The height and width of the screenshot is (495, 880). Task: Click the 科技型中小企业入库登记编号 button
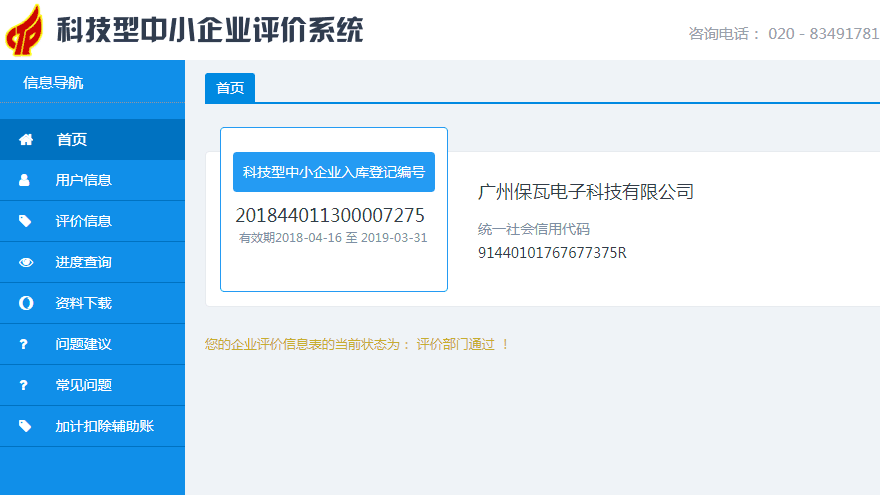point(334,172)
